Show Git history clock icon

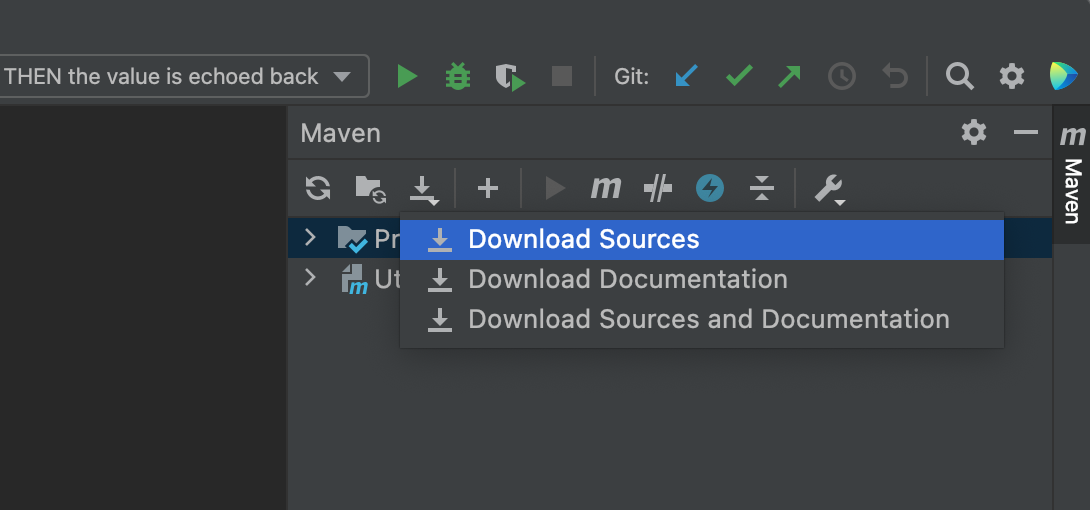click(842, 76)
